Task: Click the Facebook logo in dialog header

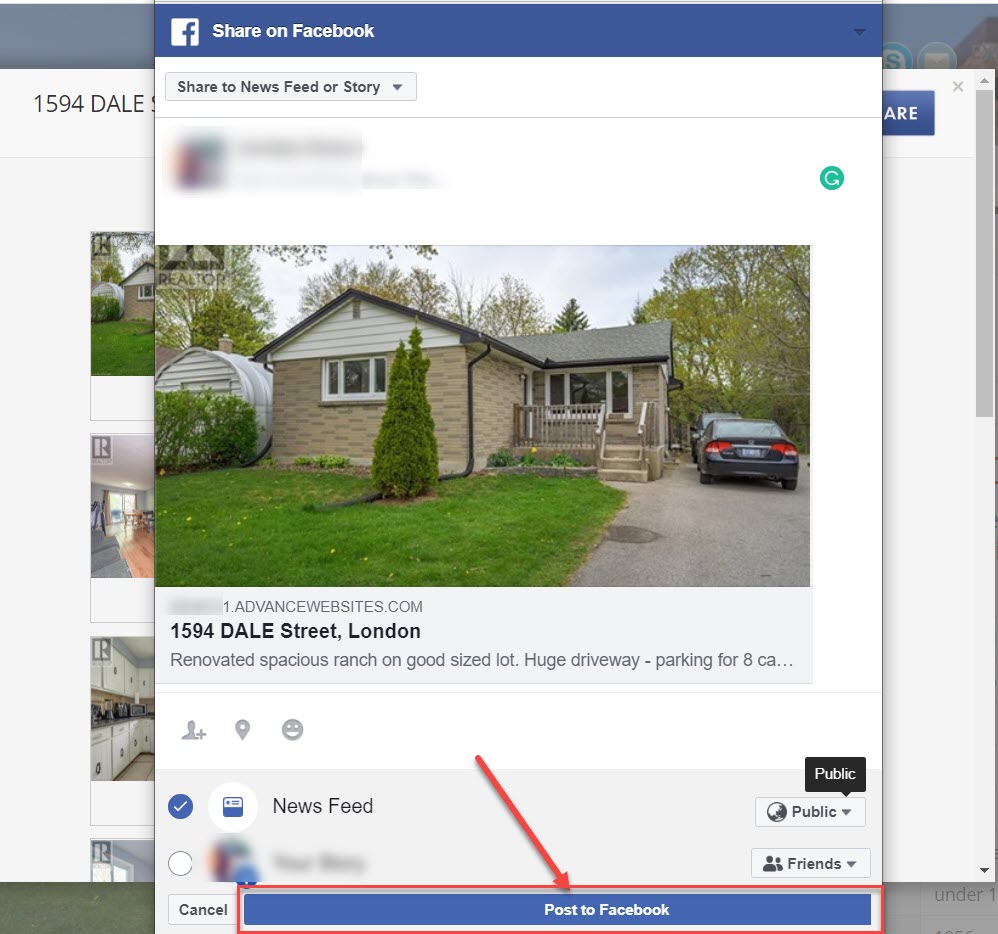Action: pyautogui.click(x=185, y=32)
